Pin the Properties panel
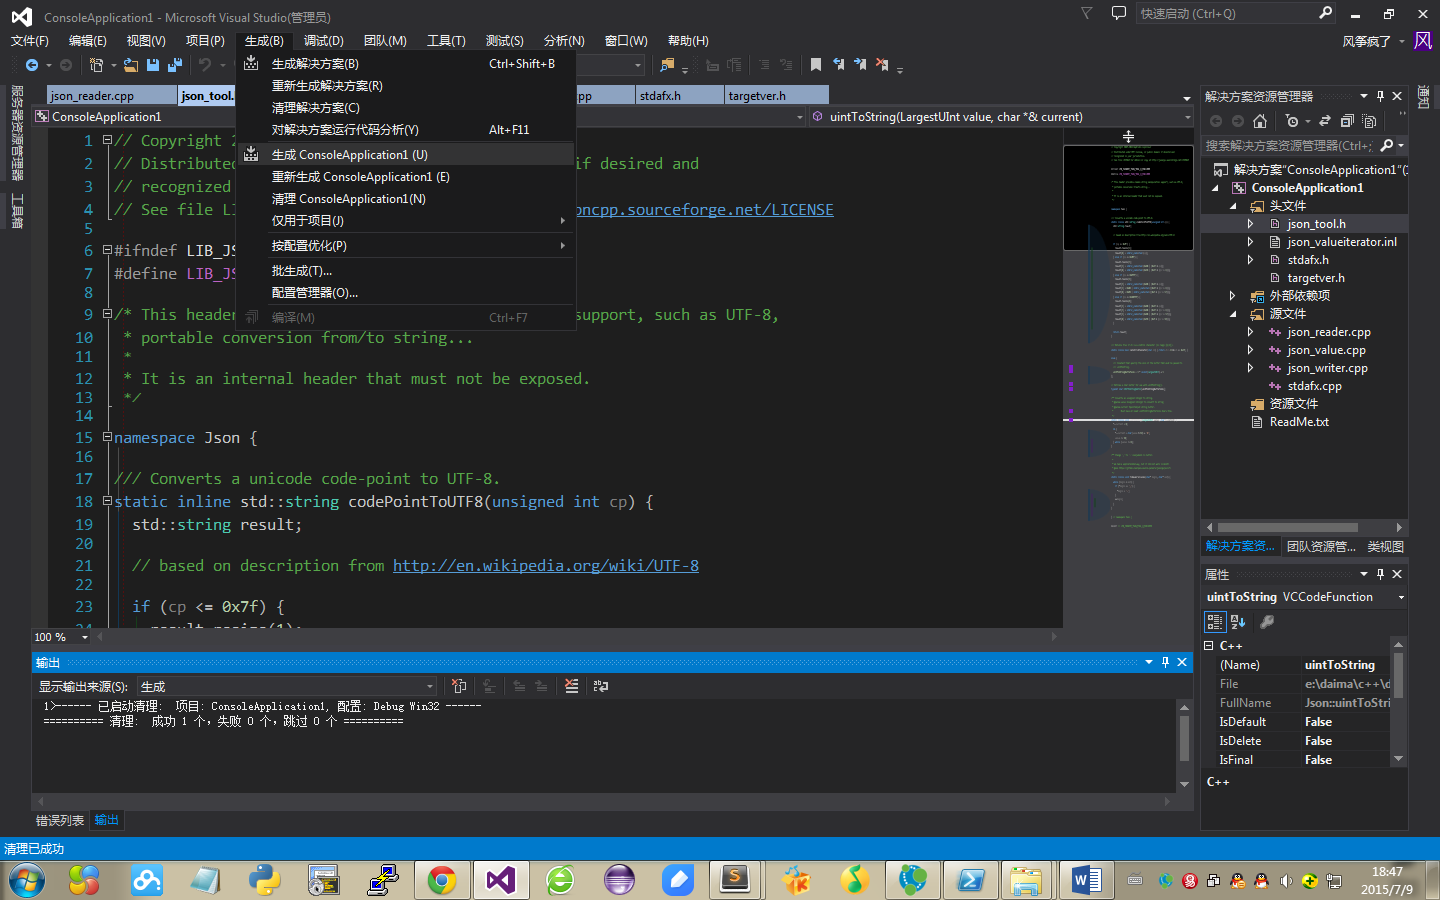 coord(1380,574)
